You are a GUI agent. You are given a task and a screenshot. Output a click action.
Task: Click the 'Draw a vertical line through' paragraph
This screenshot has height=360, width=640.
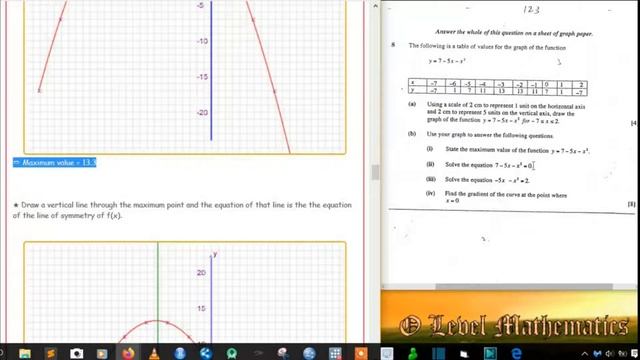click(x=182, y=210)
